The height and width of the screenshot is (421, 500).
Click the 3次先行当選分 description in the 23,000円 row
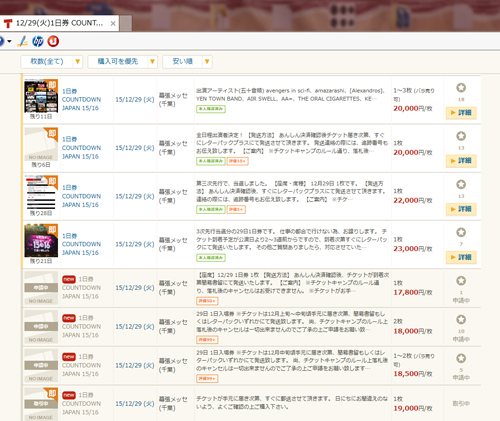coord(291,239)
